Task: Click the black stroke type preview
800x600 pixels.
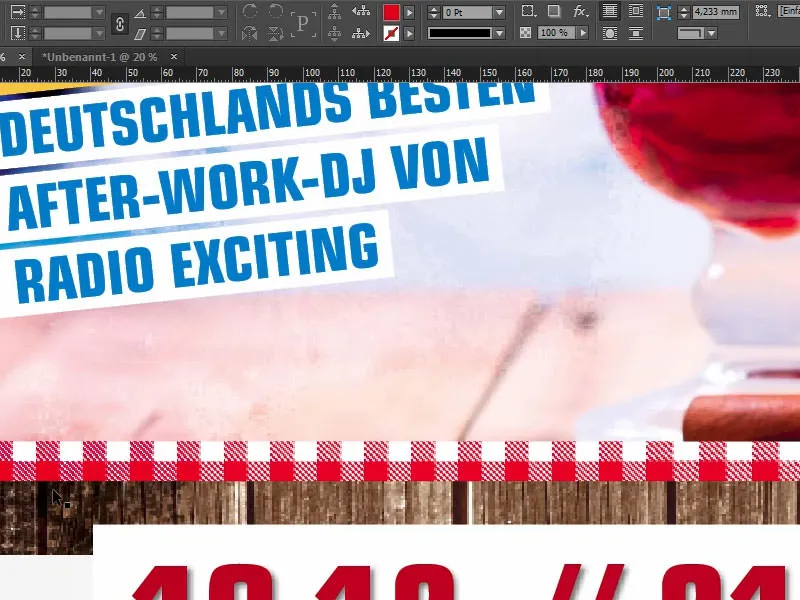Action: point(460,33)
